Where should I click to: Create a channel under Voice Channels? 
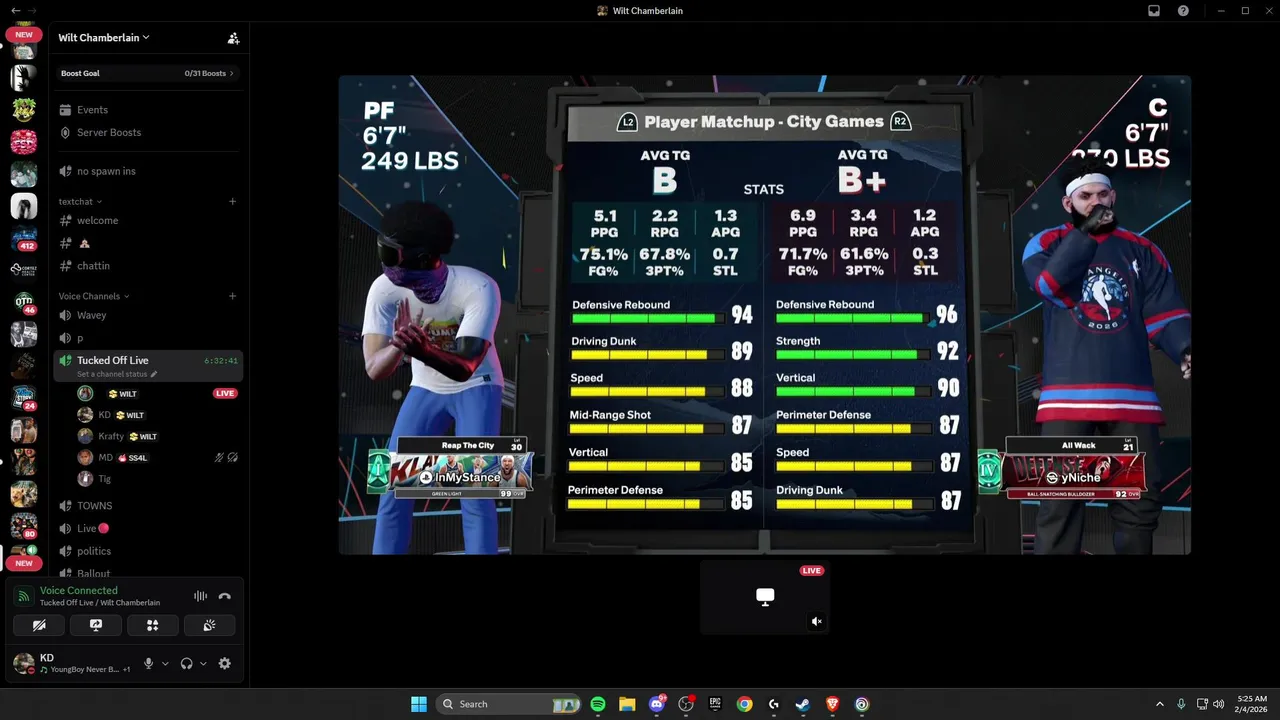[232, 296]
